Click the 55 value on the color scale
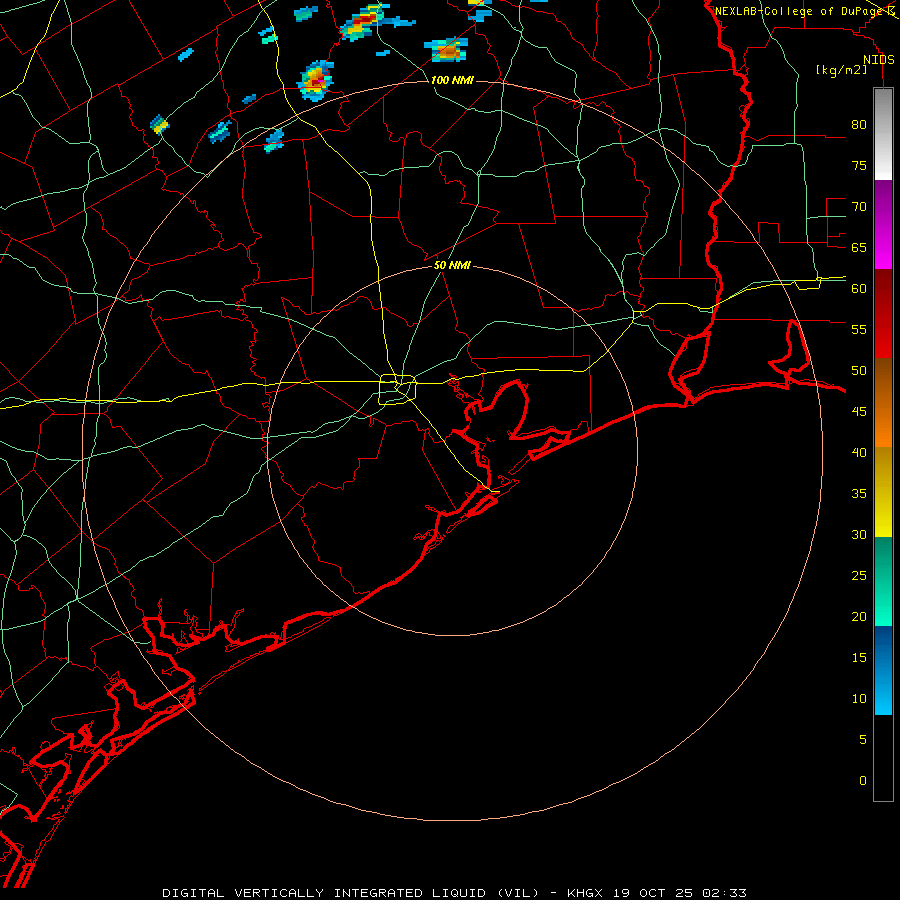Viewport: 900px width, 900px height. (859, 329)
